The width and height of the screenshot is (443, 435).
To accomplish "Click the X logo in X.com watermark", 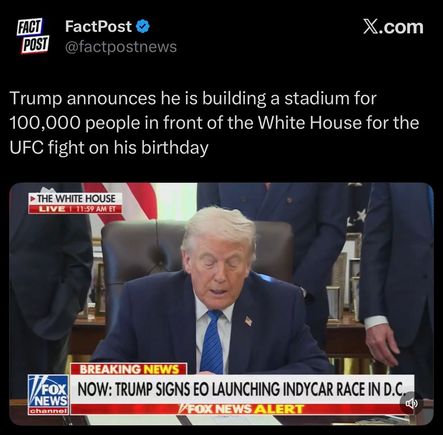I will click(x=370, y=27).
